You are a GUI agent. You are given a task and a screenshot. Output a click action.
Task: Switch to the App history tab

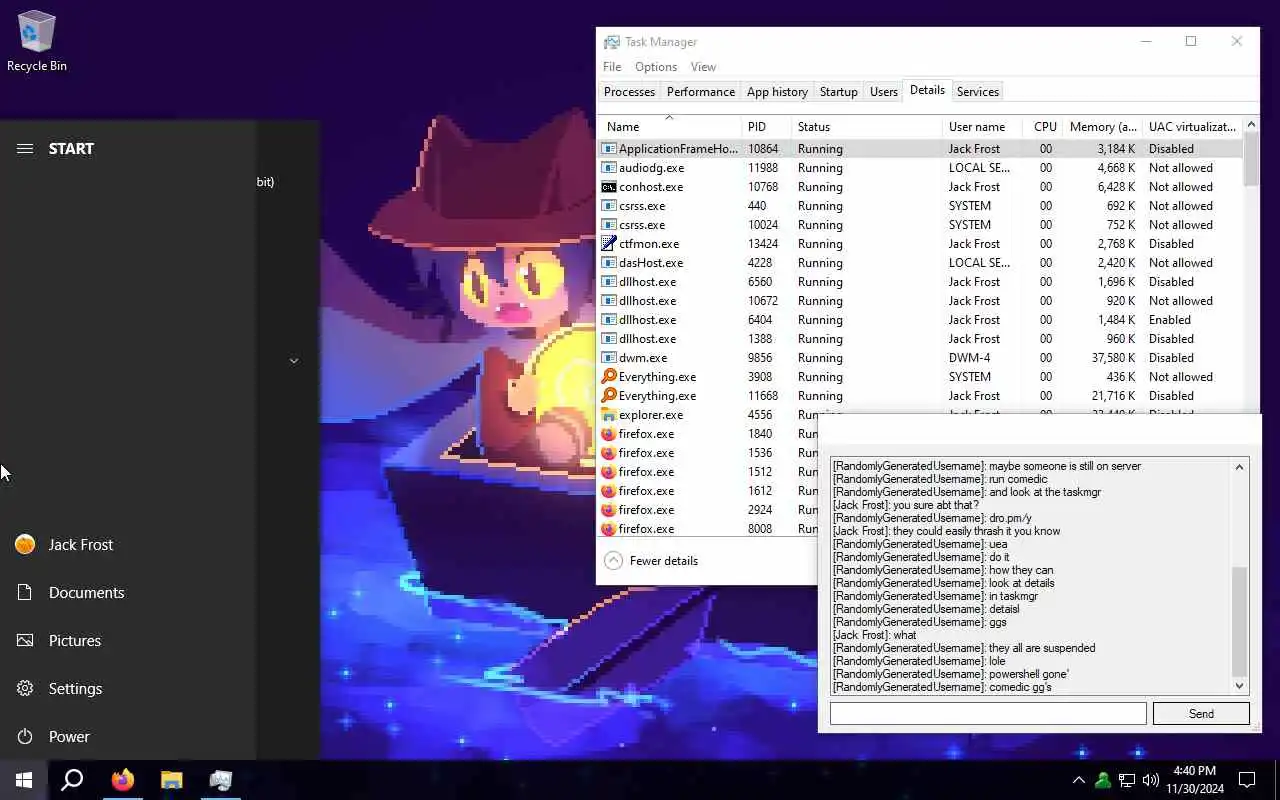click(x=777, y=91)
